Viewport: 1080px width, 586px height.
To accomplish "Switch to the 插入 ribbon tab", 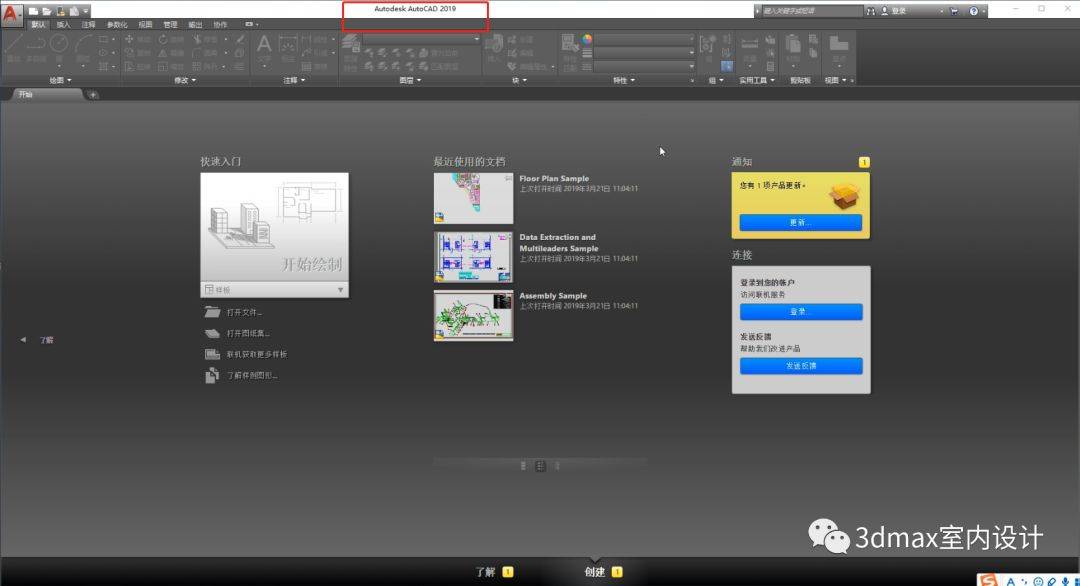I will [x=63, y=24].
